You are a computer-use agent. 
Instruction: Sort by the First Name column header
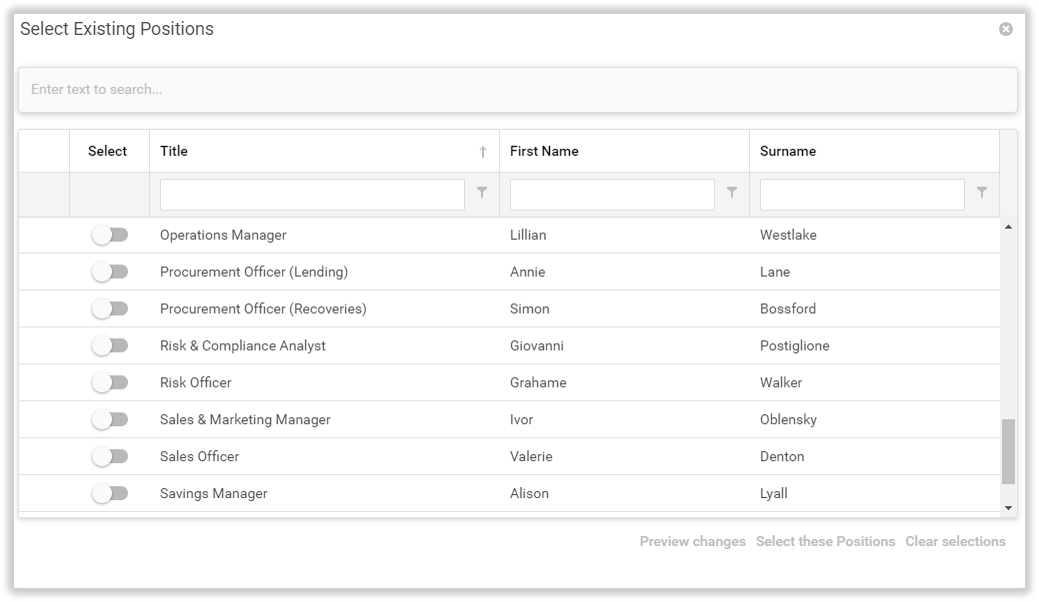tap(544, 151)
